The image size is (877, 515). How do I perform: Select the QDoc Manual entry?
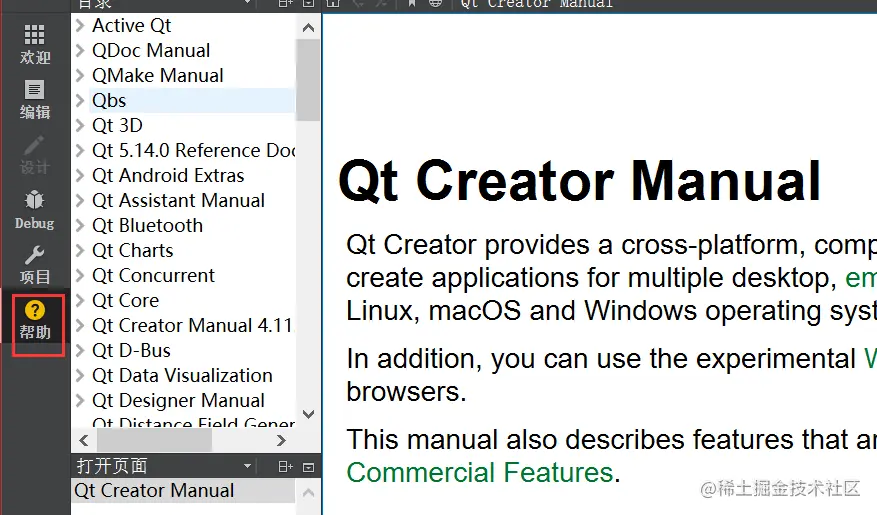click(151, 50)
